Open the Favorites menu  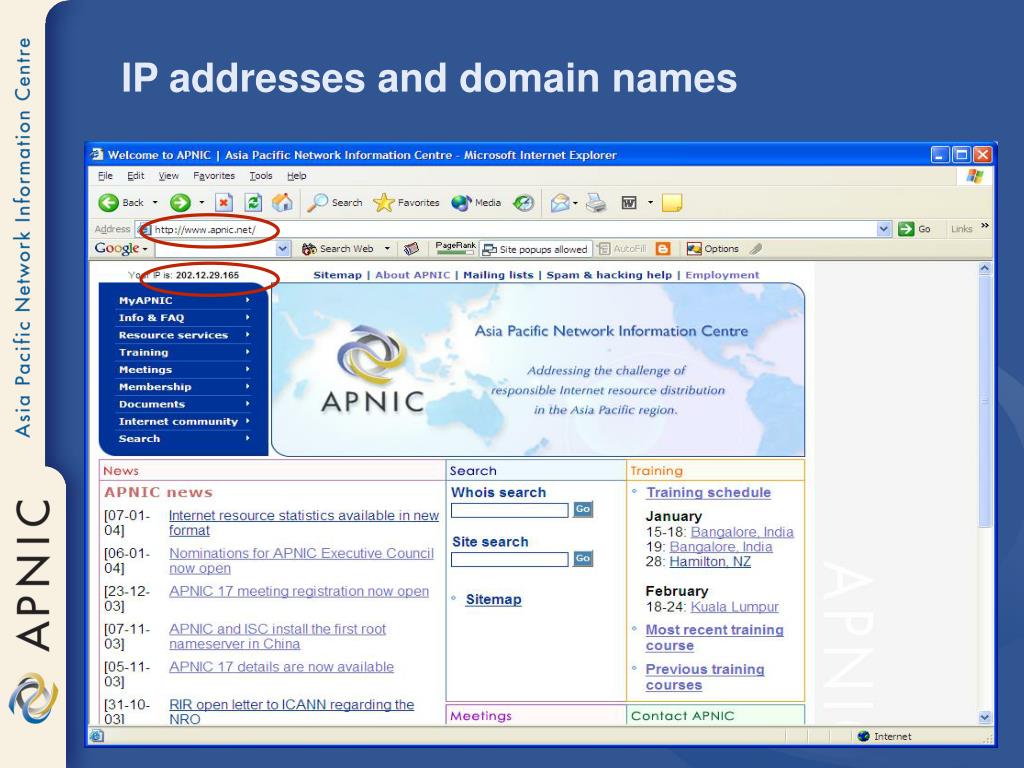pyautogui.click(x=214, y=176)
